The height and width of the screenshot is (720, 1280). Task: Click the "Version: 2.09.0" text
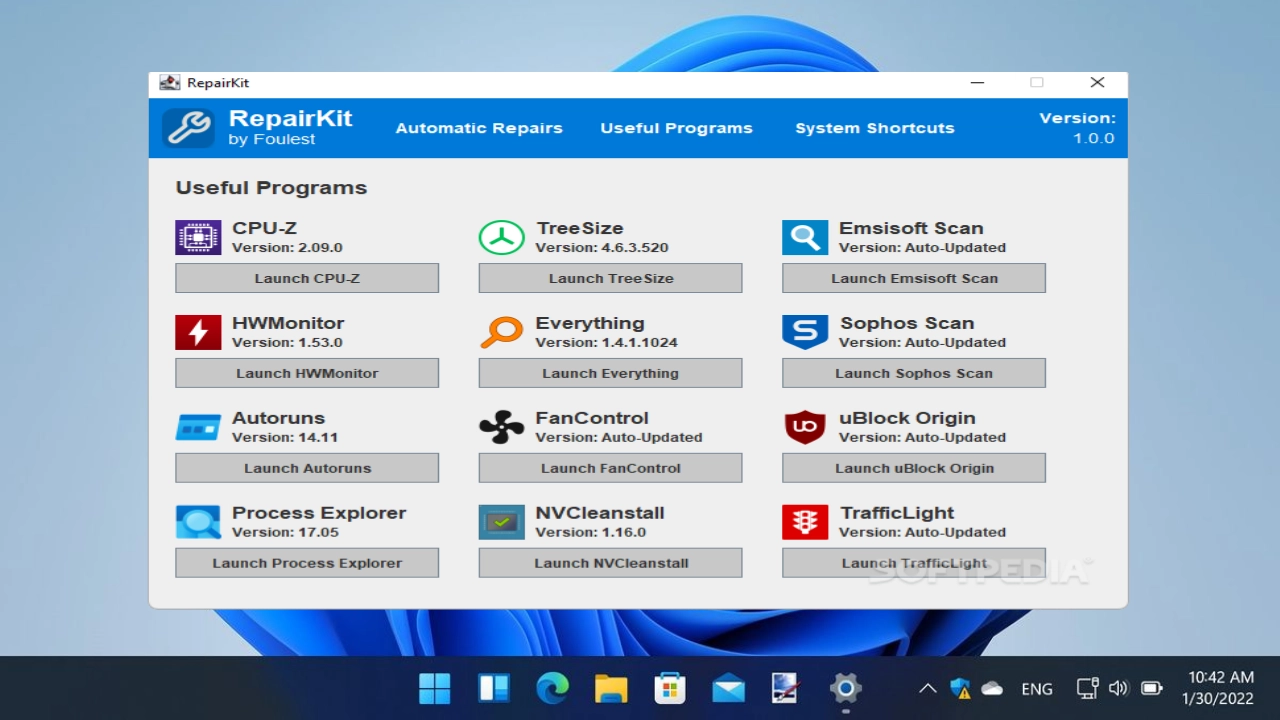287,247
